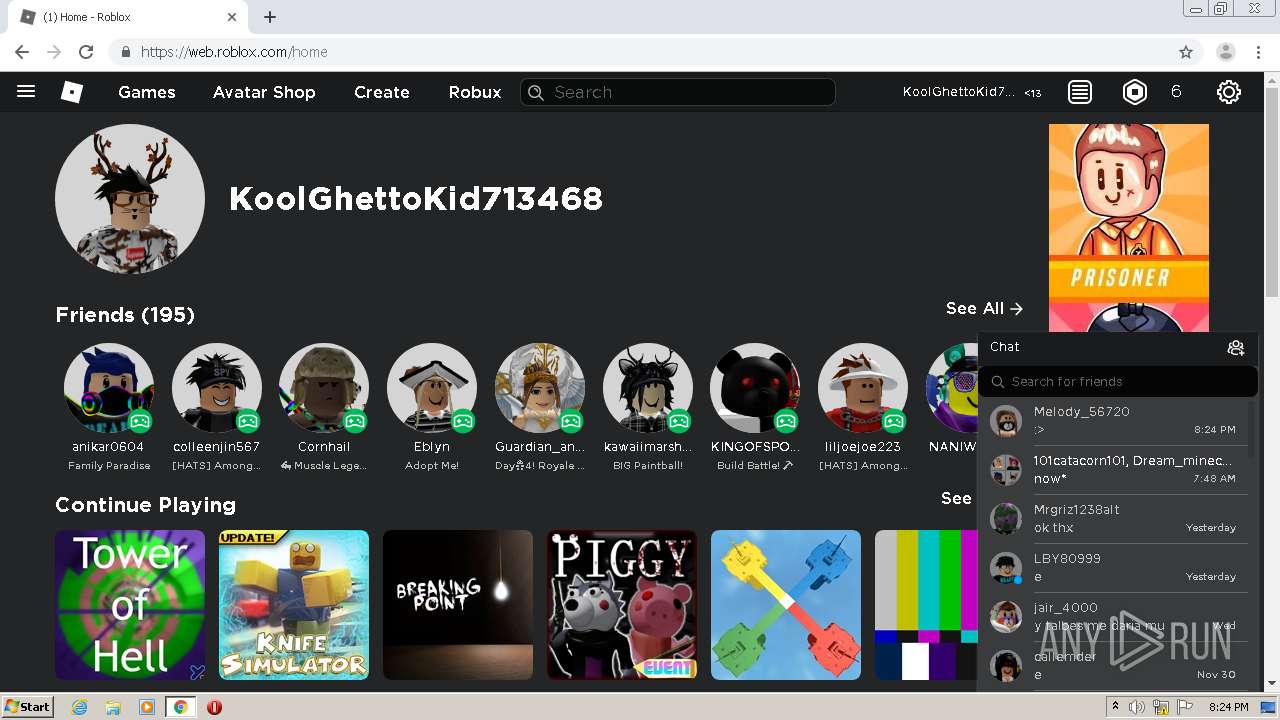Open the notifications feed icon
The height and width of the screenshot is (720, 1280).
pyautogui.click(x=1080, y=92)
